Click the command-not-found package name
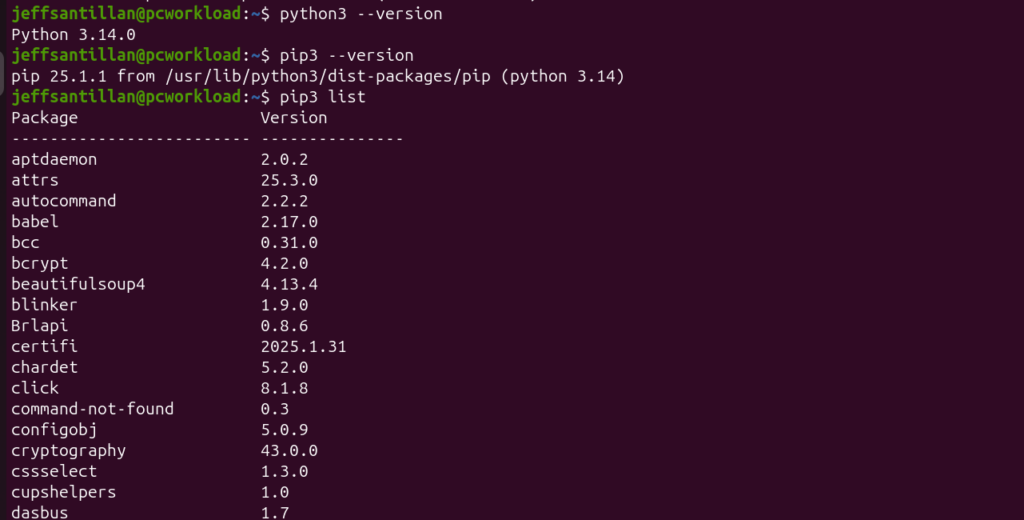This screenshot has height=520, width=1024. coord(93,409)
